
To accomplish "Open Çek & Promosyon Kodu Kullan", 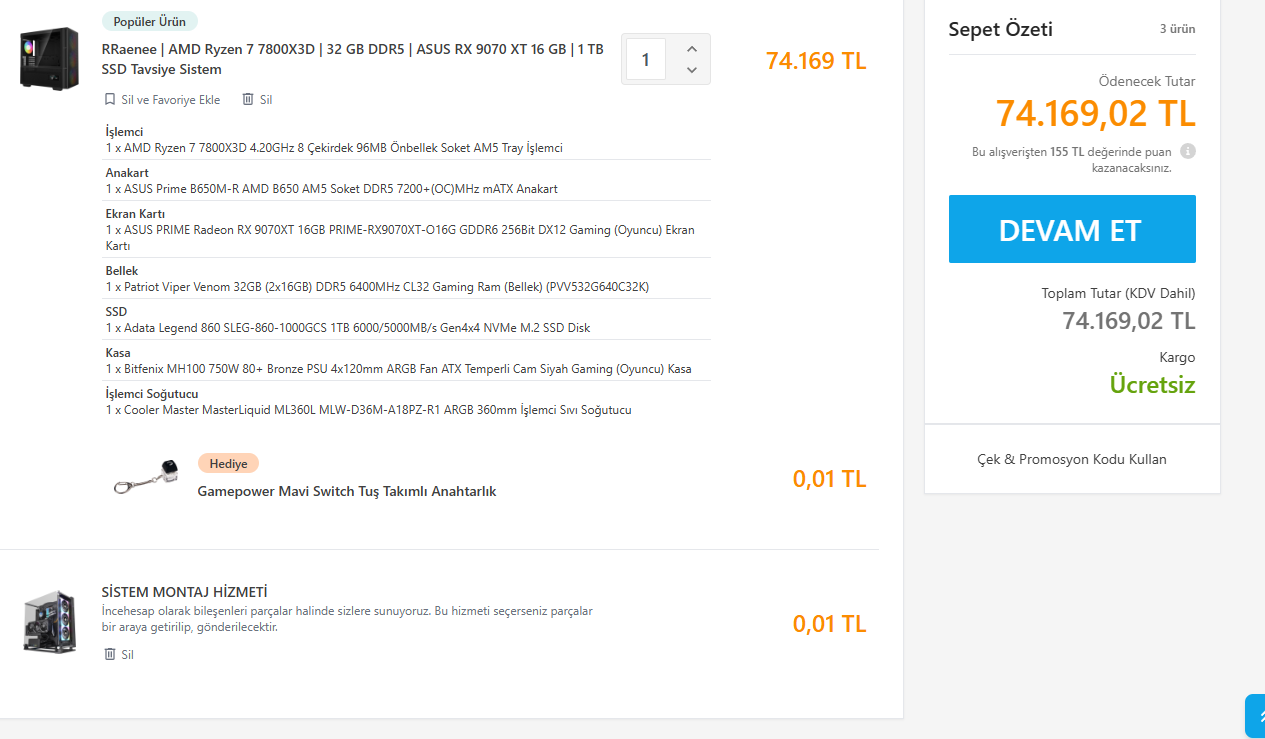I will 1071,459.
